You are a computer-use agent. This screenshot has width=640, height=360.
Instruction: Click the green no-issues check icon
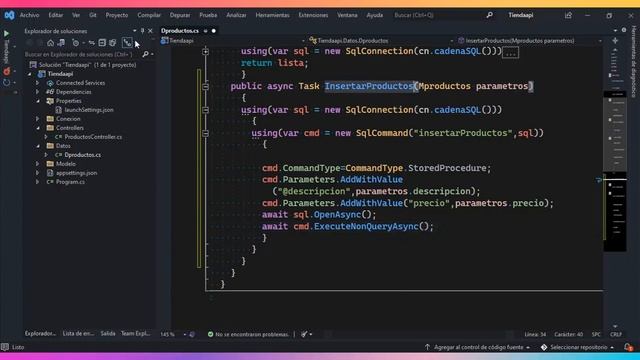point(210,334)
